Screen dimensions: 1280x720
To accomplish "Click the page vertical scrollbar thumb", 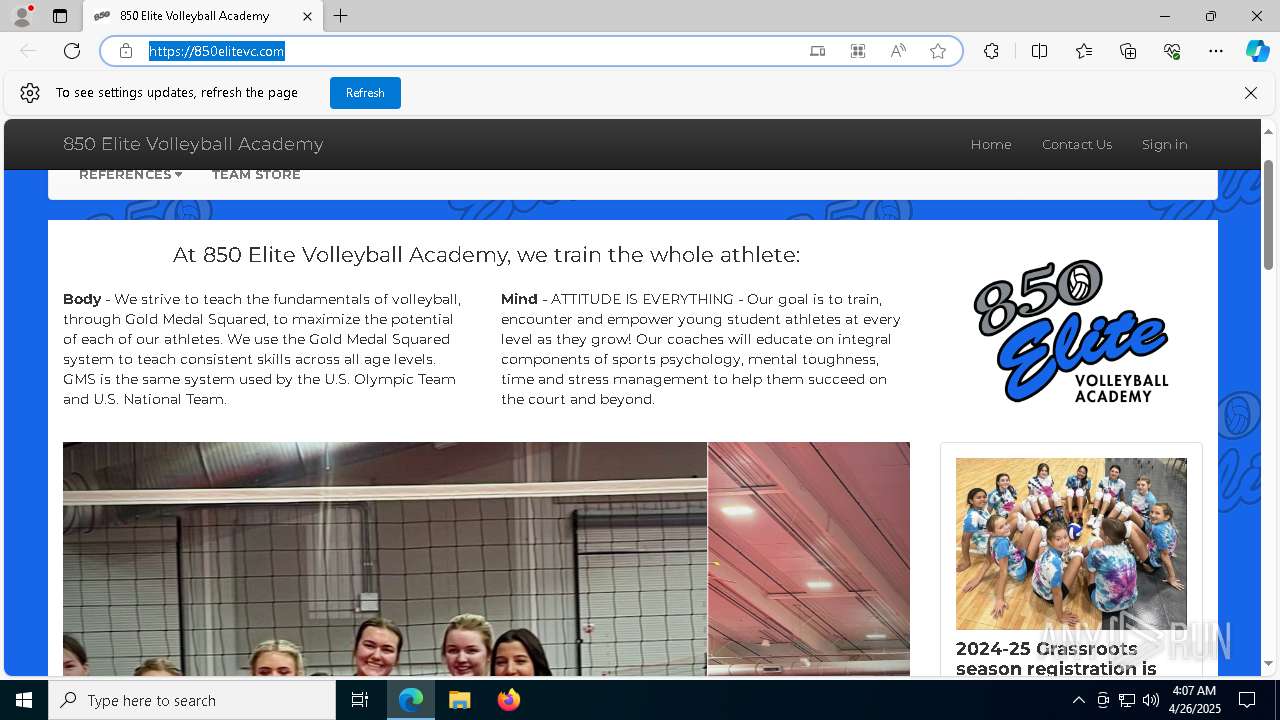I will 1269,214.
